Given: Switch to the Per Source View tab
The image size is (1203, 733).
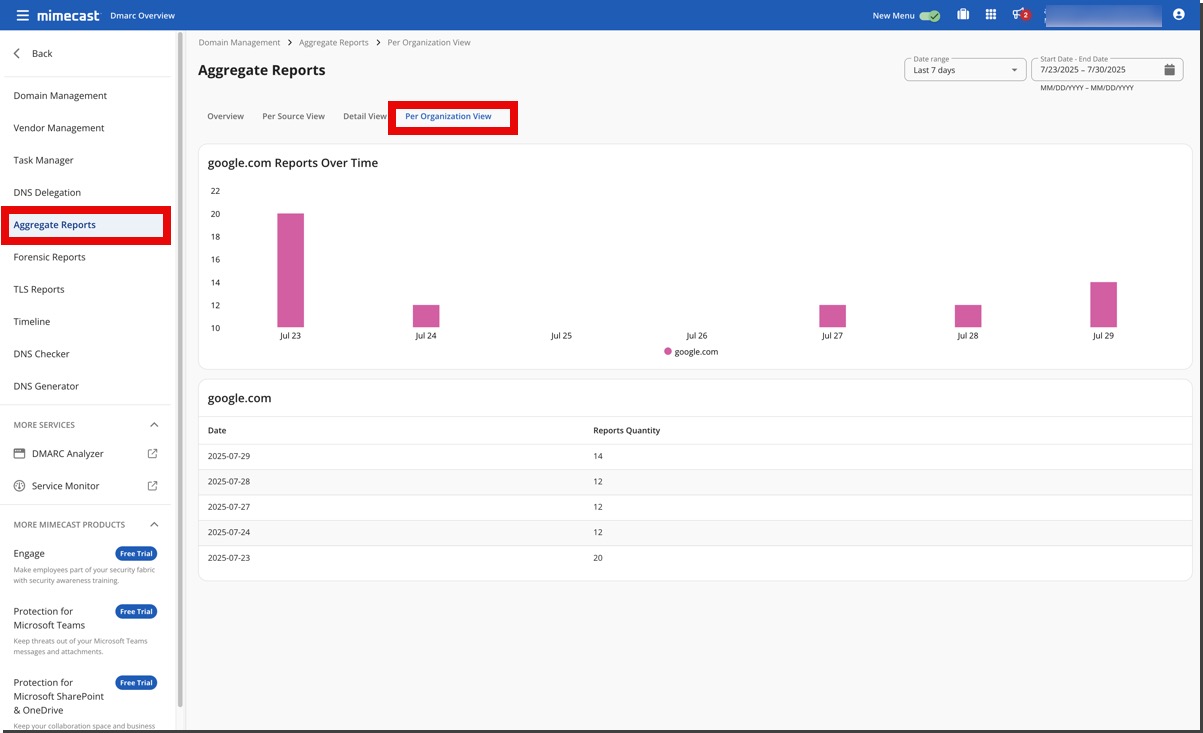Looking at the screenshot, I should coord(293,117).
